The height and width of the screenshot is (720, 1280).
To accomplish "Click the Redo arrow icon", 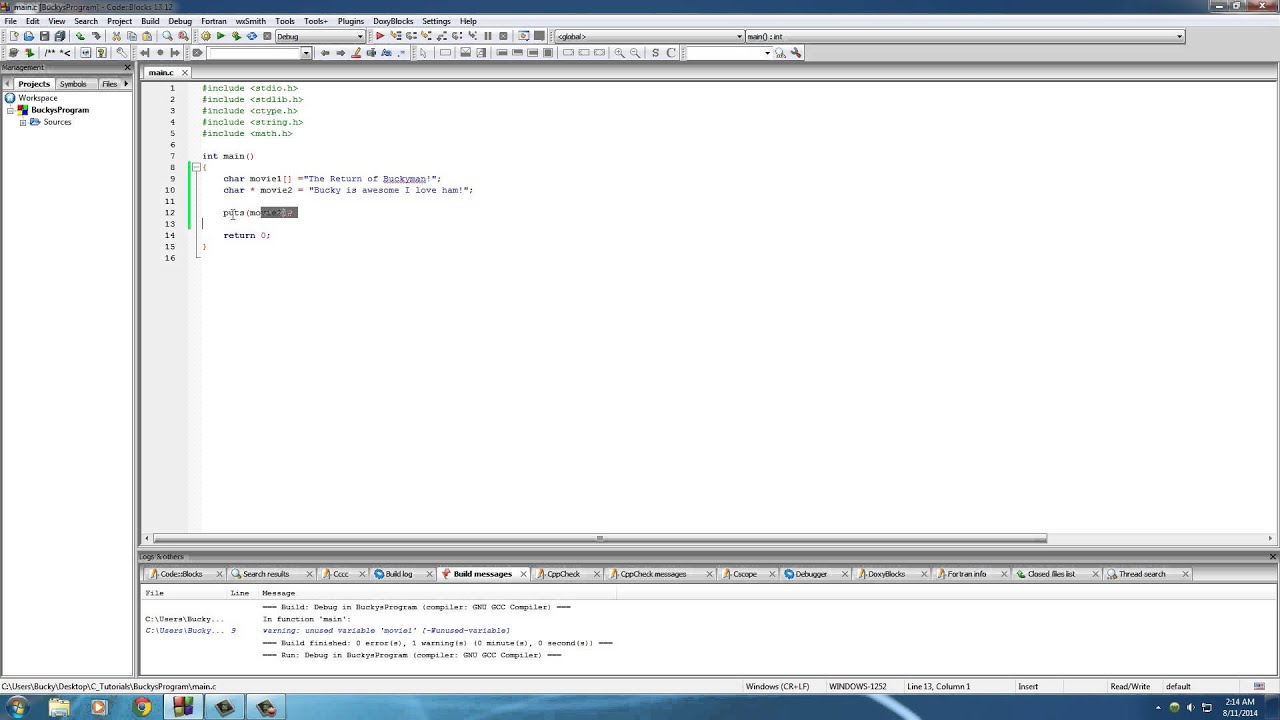I will tap(97, 37).
